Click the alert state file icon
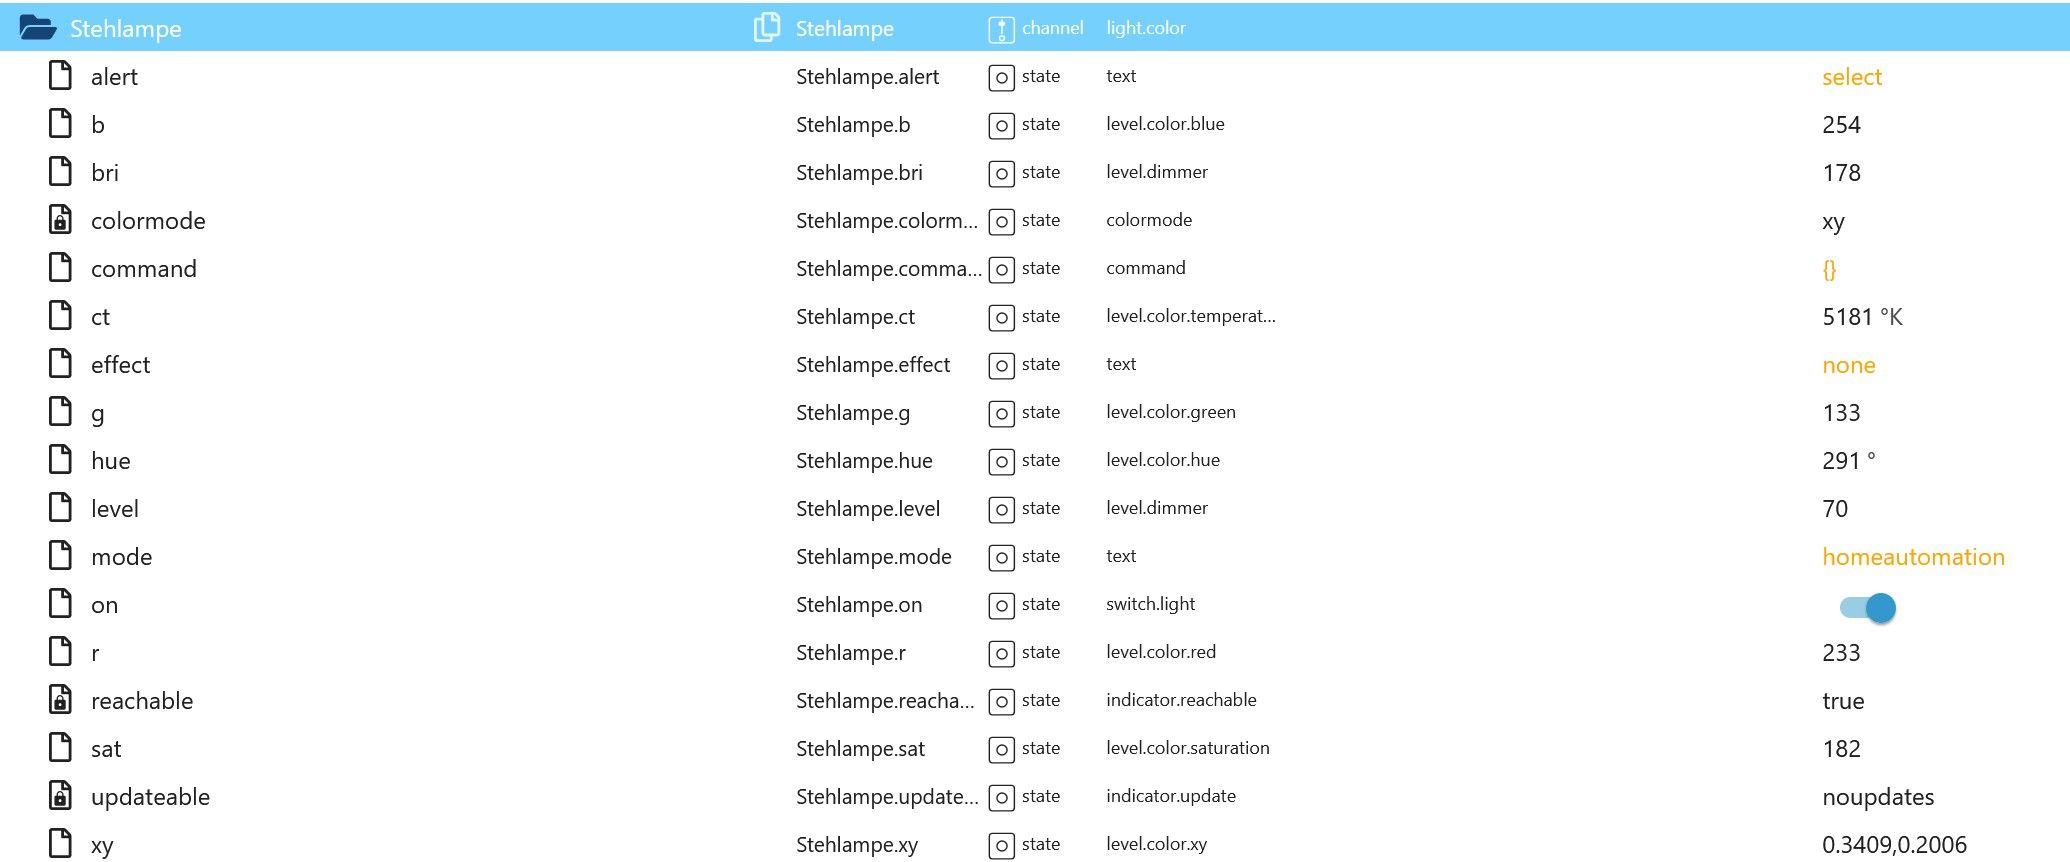 60,76
